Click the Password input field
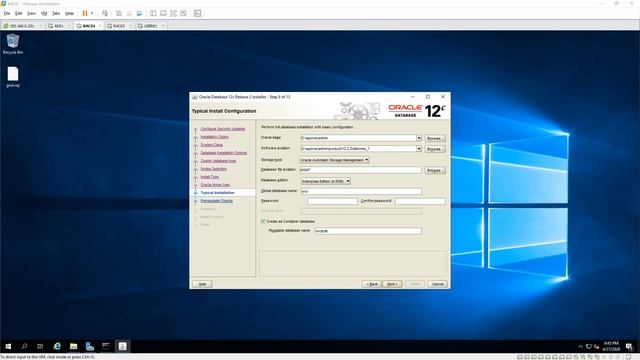This screenshot has height=360, width=640. coord(332,201)
